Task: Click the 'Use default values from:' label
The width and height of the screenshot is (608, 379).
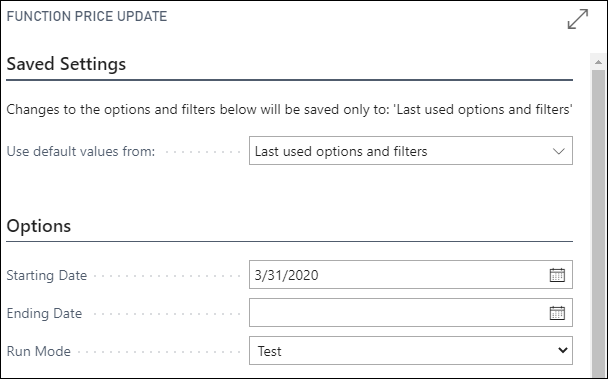Action: [81, 151]
